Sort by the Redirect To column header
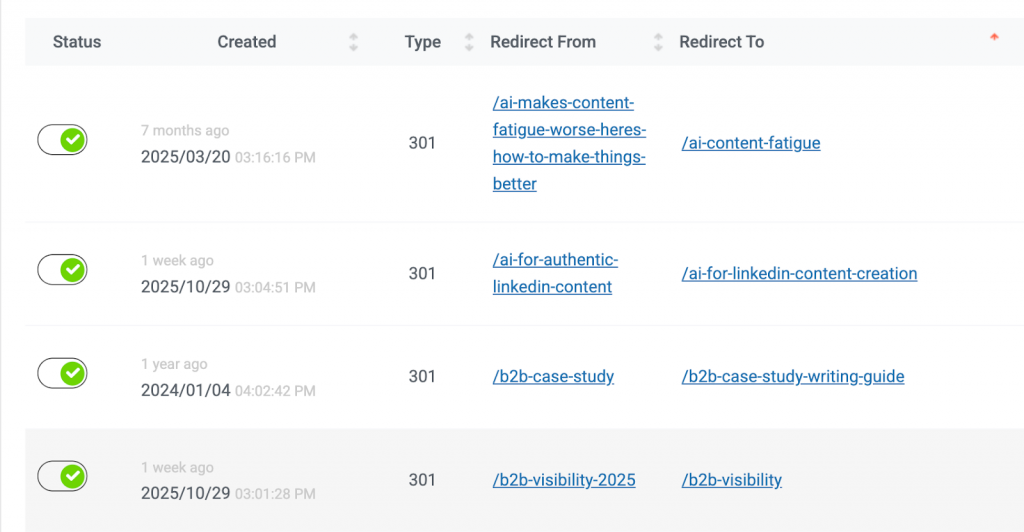The width and height of the screenshot is (1024, 532). click(721, 42)
